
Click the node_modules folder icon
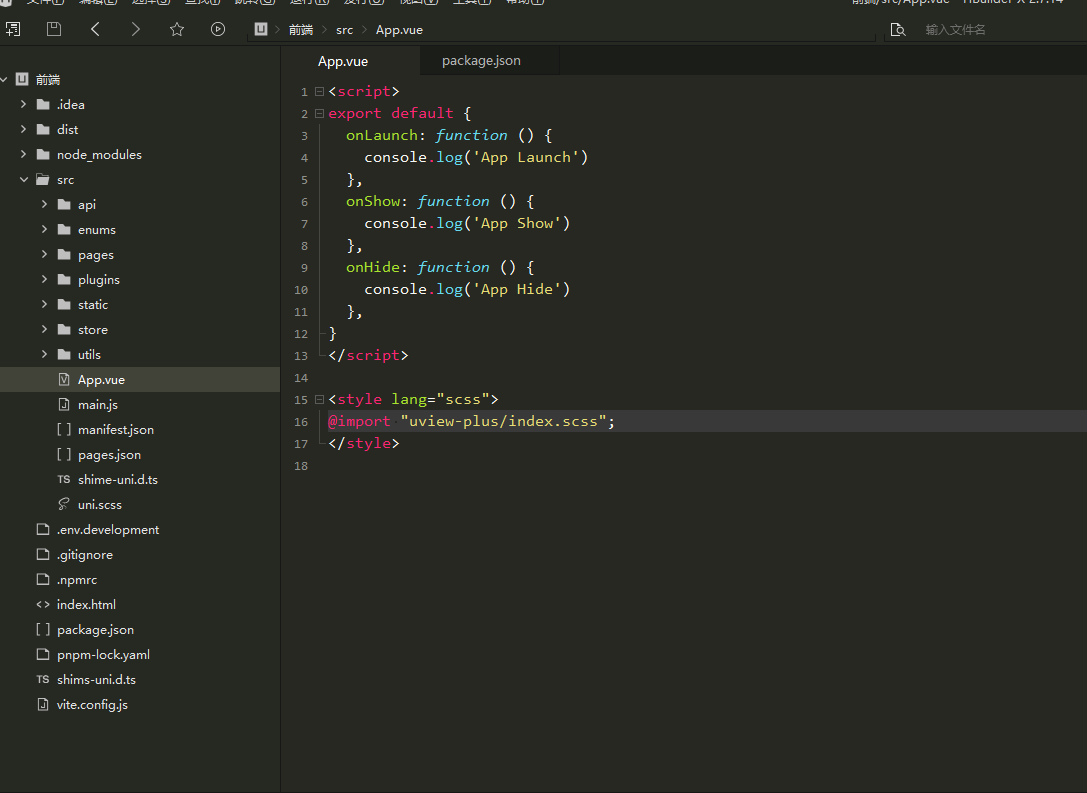point(43,154)
